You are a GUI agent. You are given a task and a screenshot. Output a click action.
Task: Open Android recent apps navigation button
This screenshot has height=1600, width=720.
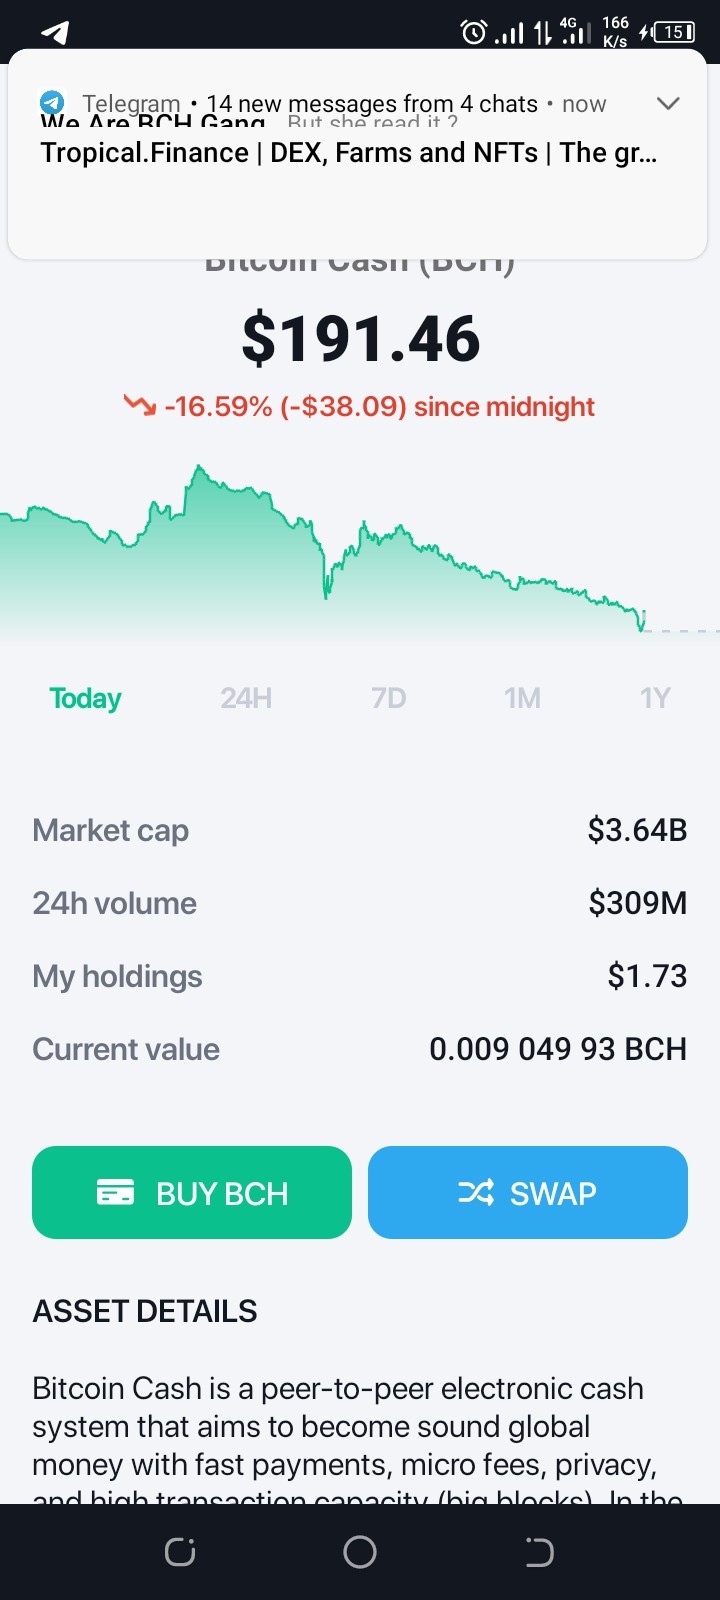coord(180,1552)
